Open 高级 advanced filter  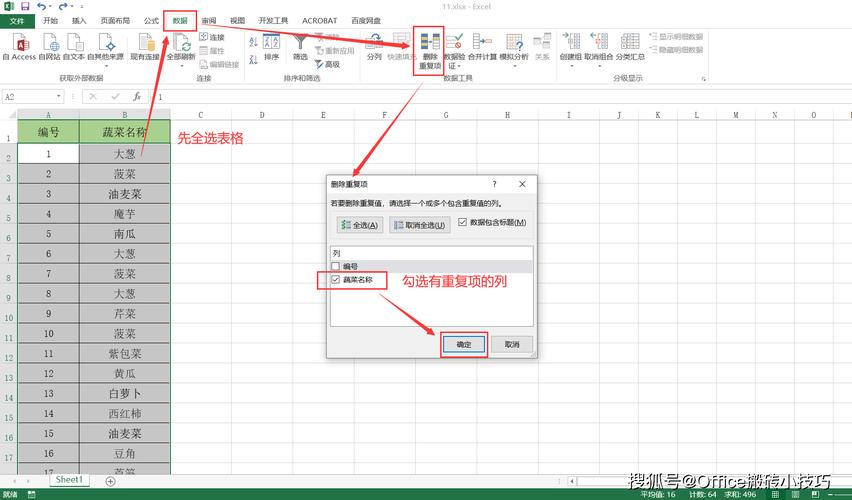coord(328,64)
